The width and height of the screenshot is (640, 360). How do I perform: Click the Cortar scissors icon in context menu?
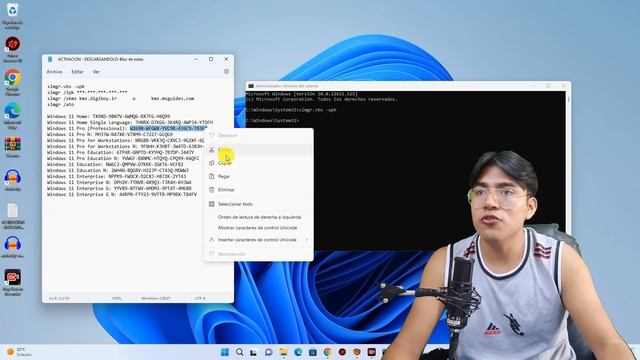211,150
